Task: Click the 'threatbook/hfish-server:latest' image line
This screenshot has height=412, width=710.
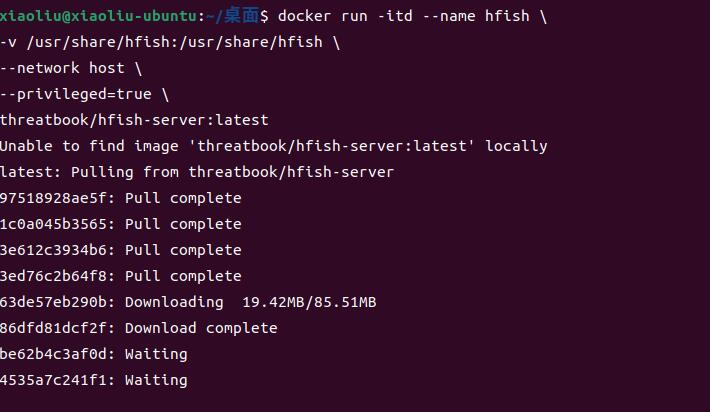Action: pos(134,120)
